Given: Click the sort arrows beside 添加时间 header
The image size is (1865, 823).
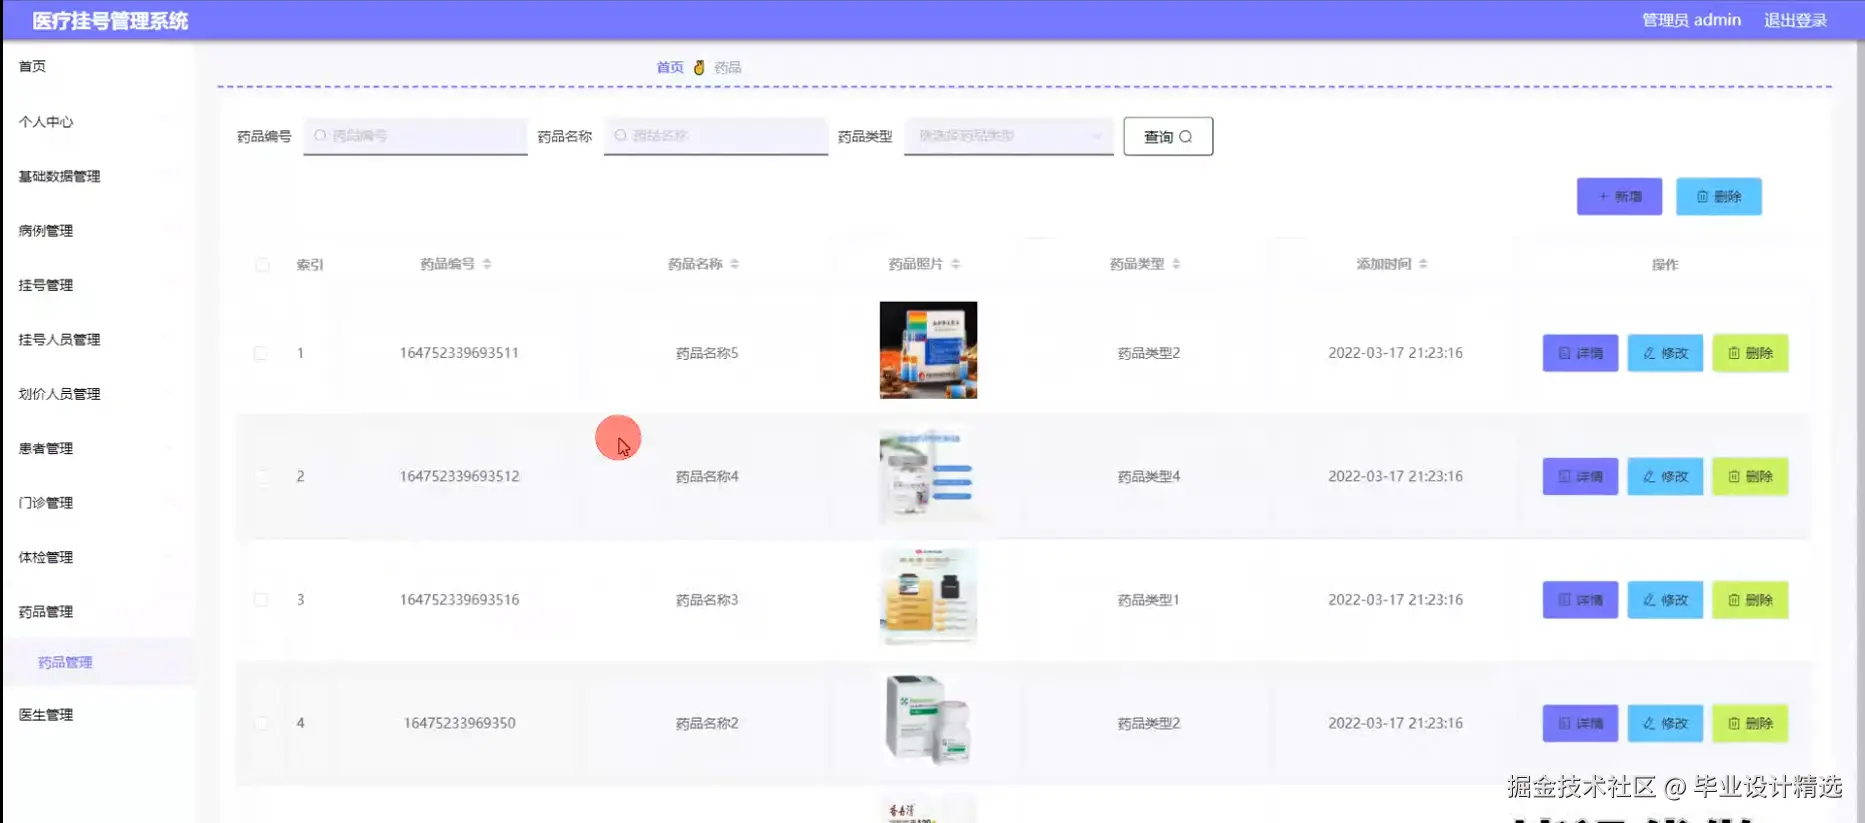Looking at the screenshot, I should click(1423, 264).
